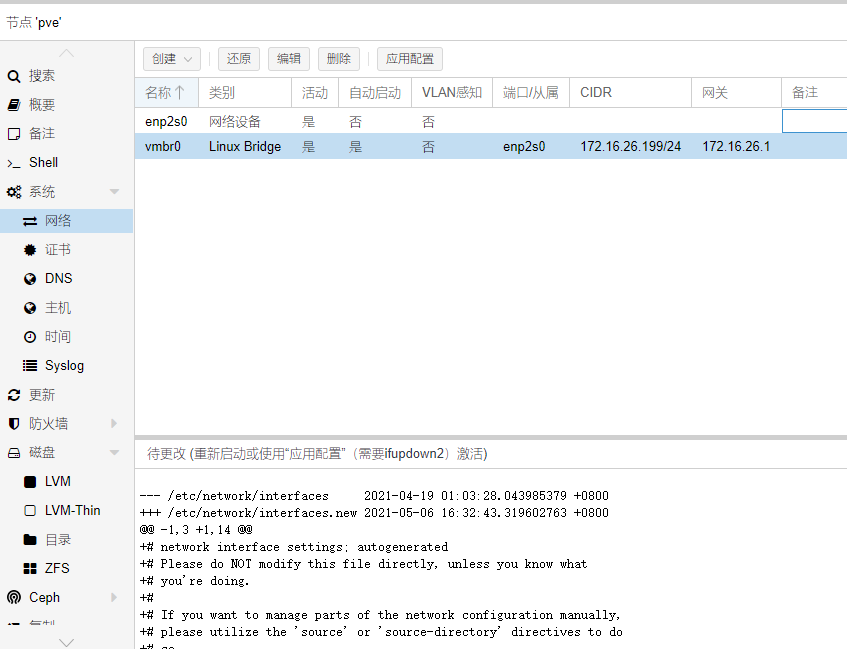Select the DNS globe icon
This screenshot has height=649, width=847.
[x=30, y=279]
